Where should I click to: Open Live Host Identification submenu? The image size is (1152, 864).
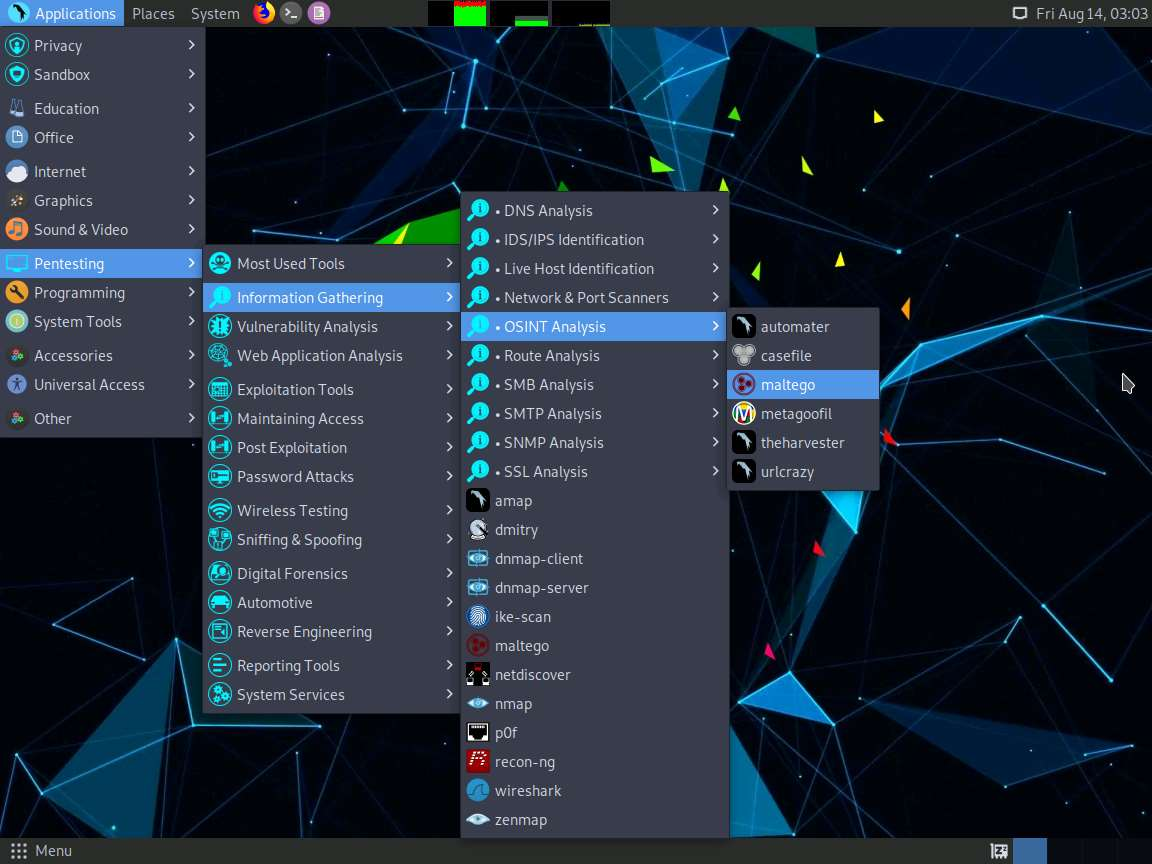[x=594, y=268]
